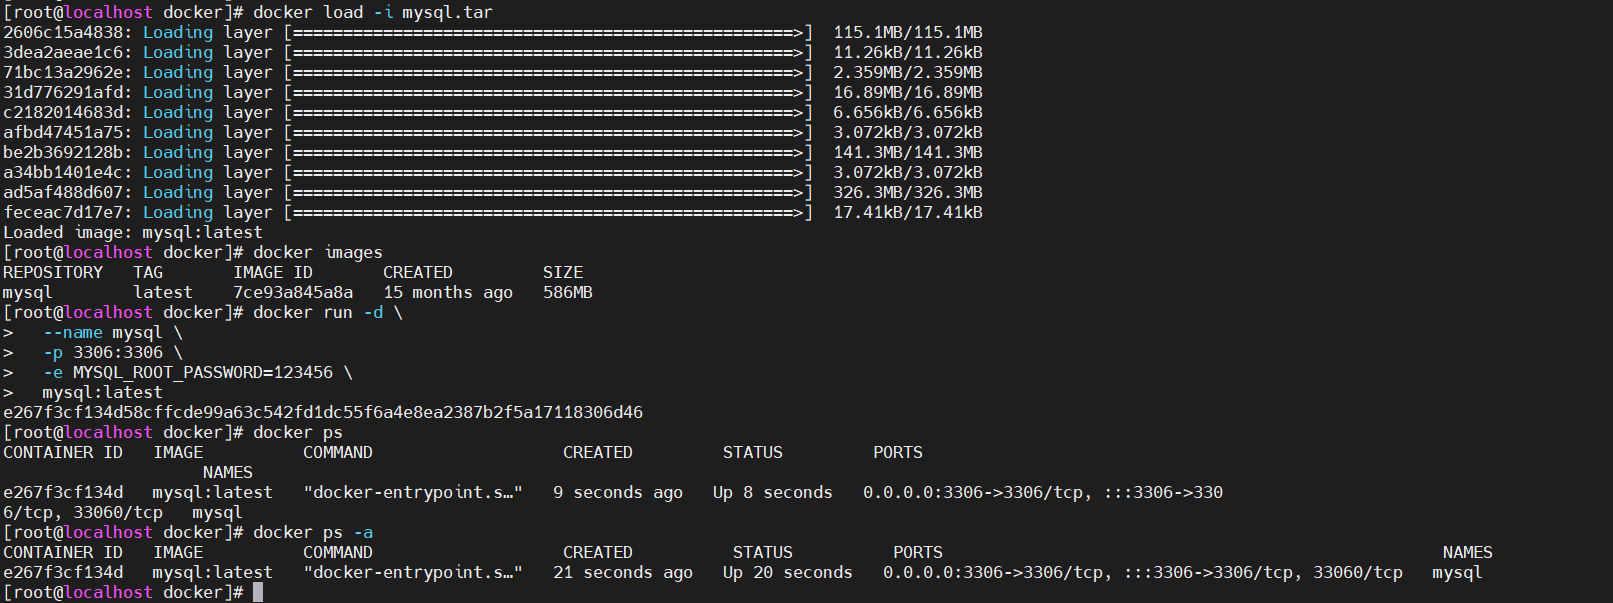The image size is (1613, 603).
Task: Click progress bar of layer 2606c15a4838
Action: tap(548, 32)
